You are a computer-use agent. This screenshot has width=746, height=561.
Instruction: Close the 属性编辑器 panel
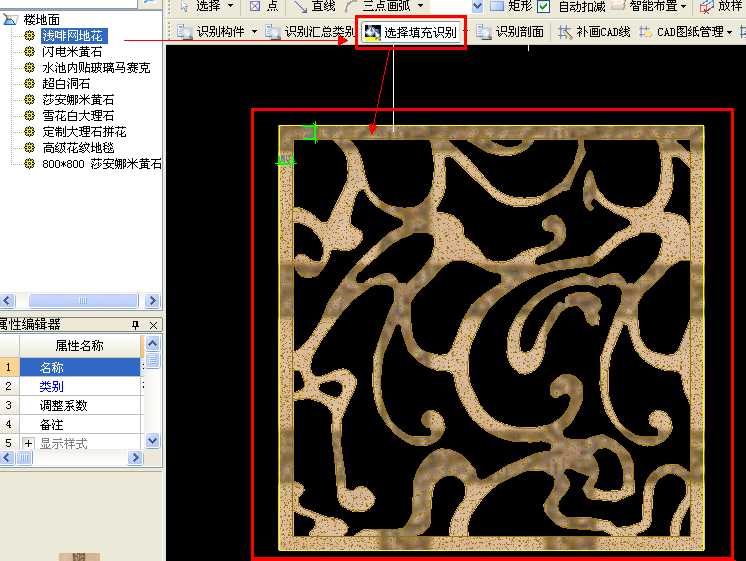pos(153,325)
